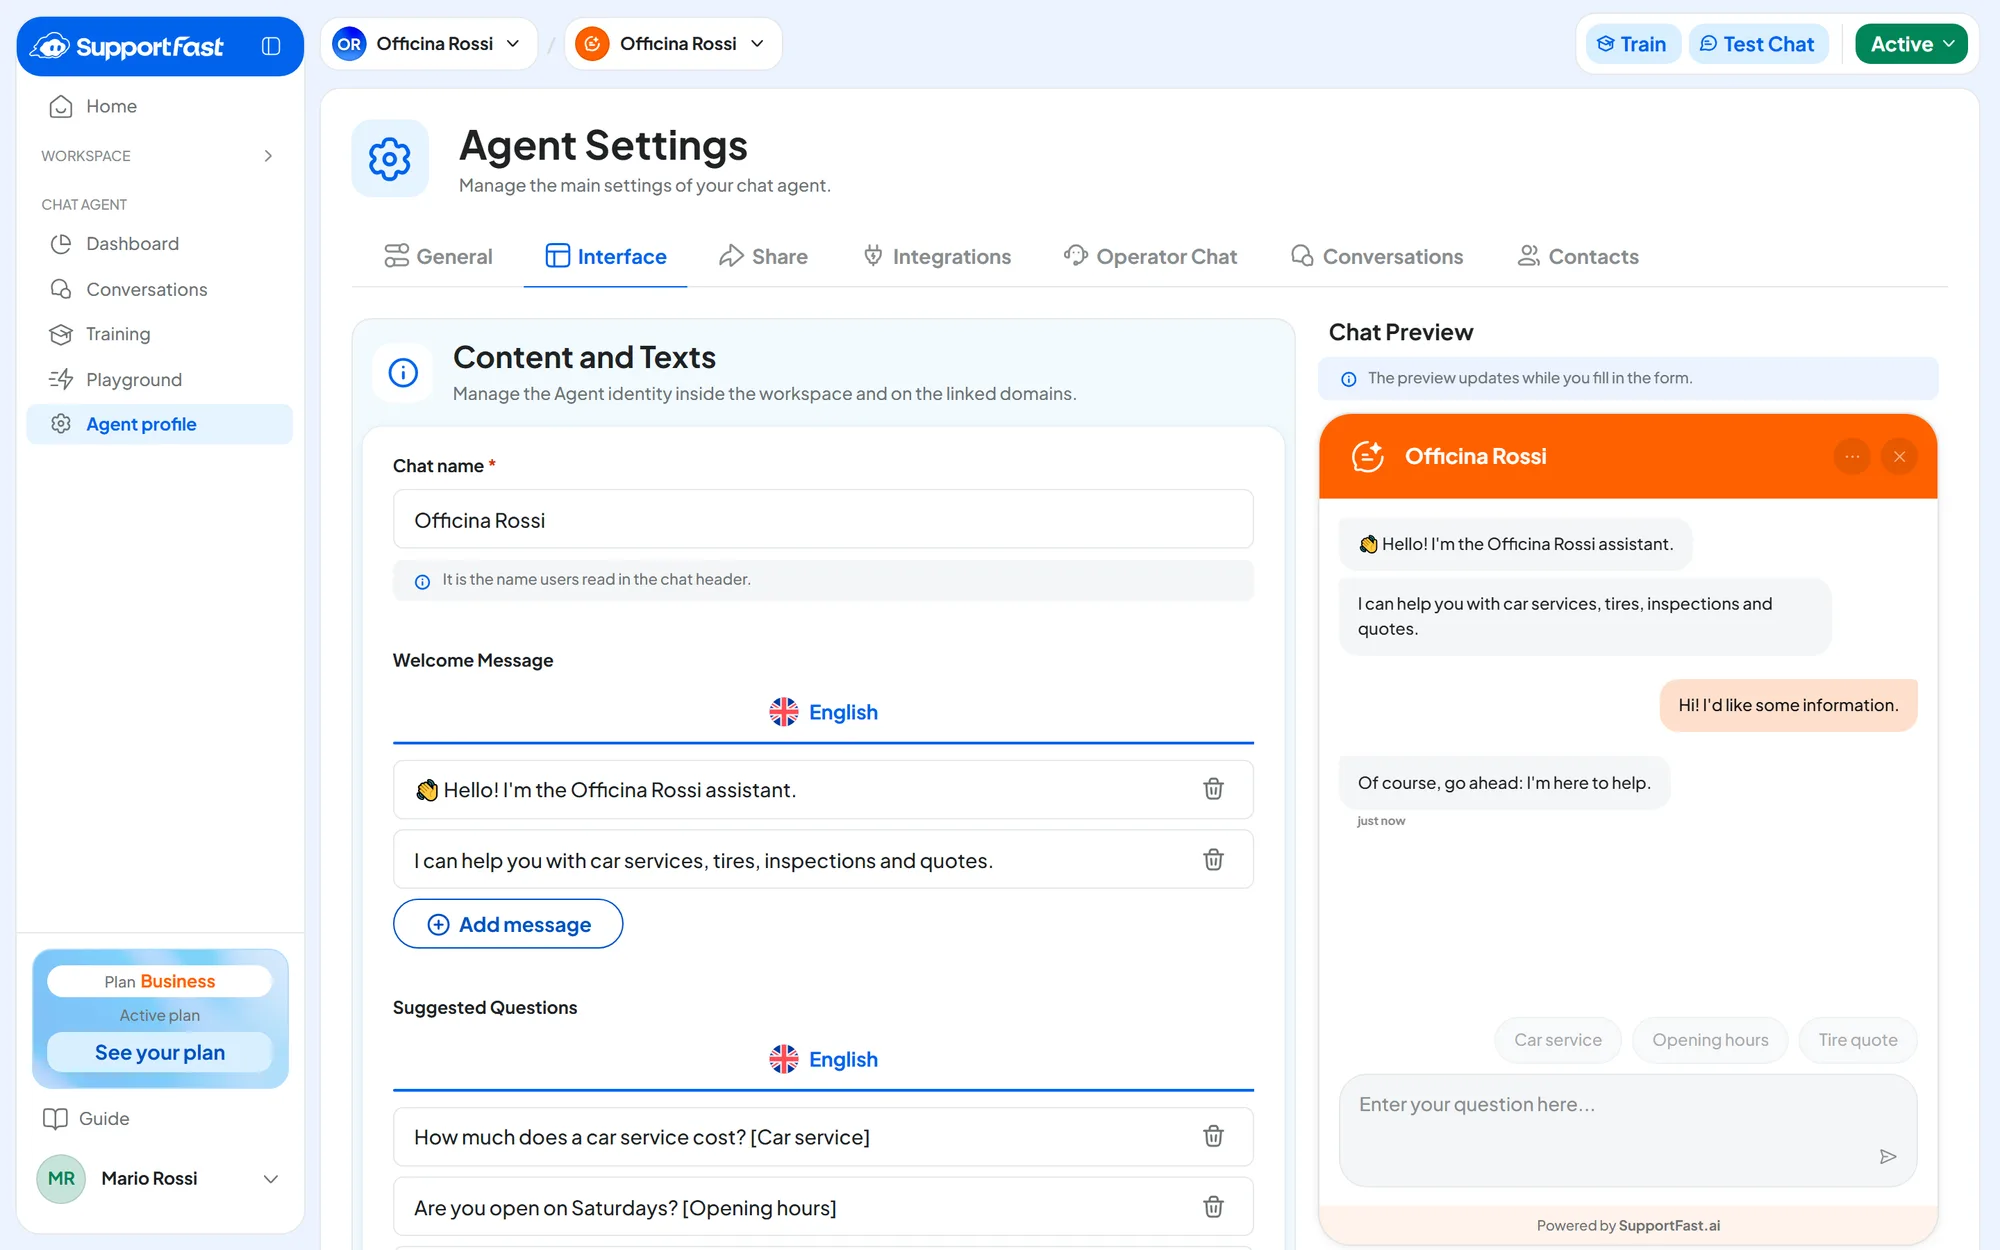Open the Contacts tab
2000x1250 pixels.
click(x=1578, y=257)
